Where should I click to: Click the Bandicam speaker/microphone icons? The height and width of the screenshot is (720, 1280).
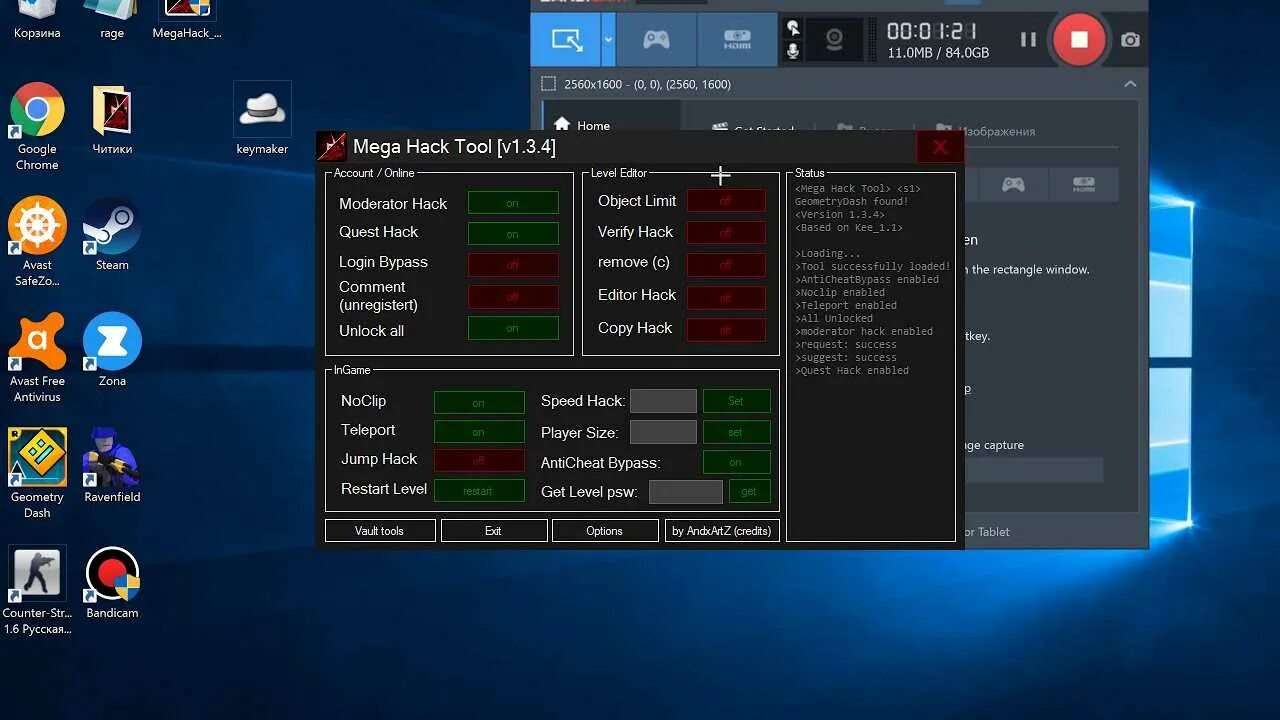point(793,40)
